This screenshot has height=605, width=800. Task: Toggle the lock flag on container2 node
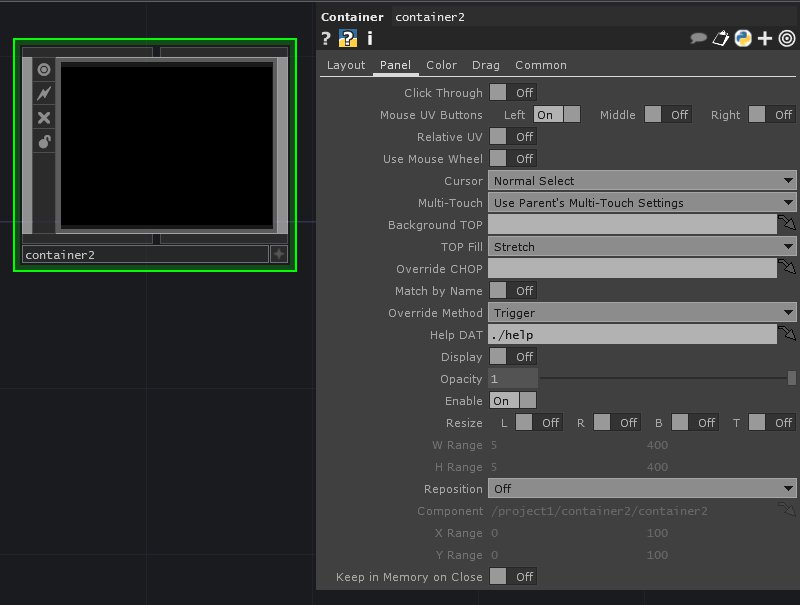coord(44,142)
